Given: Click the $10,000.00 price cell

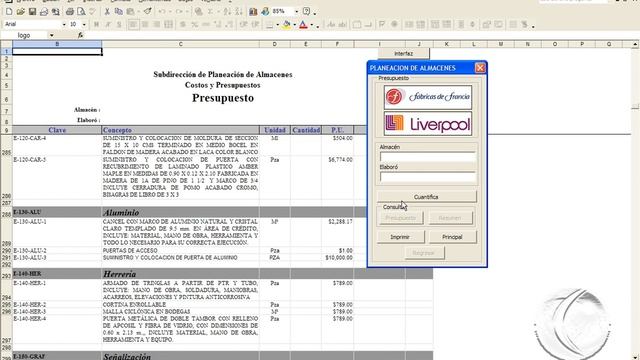Looking at the screenshot, I should 339,258.
